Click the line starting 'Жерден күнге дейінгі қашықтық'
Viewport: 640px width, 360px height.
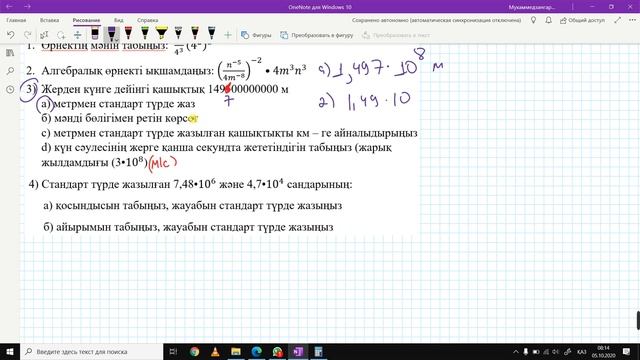point(165,89)
